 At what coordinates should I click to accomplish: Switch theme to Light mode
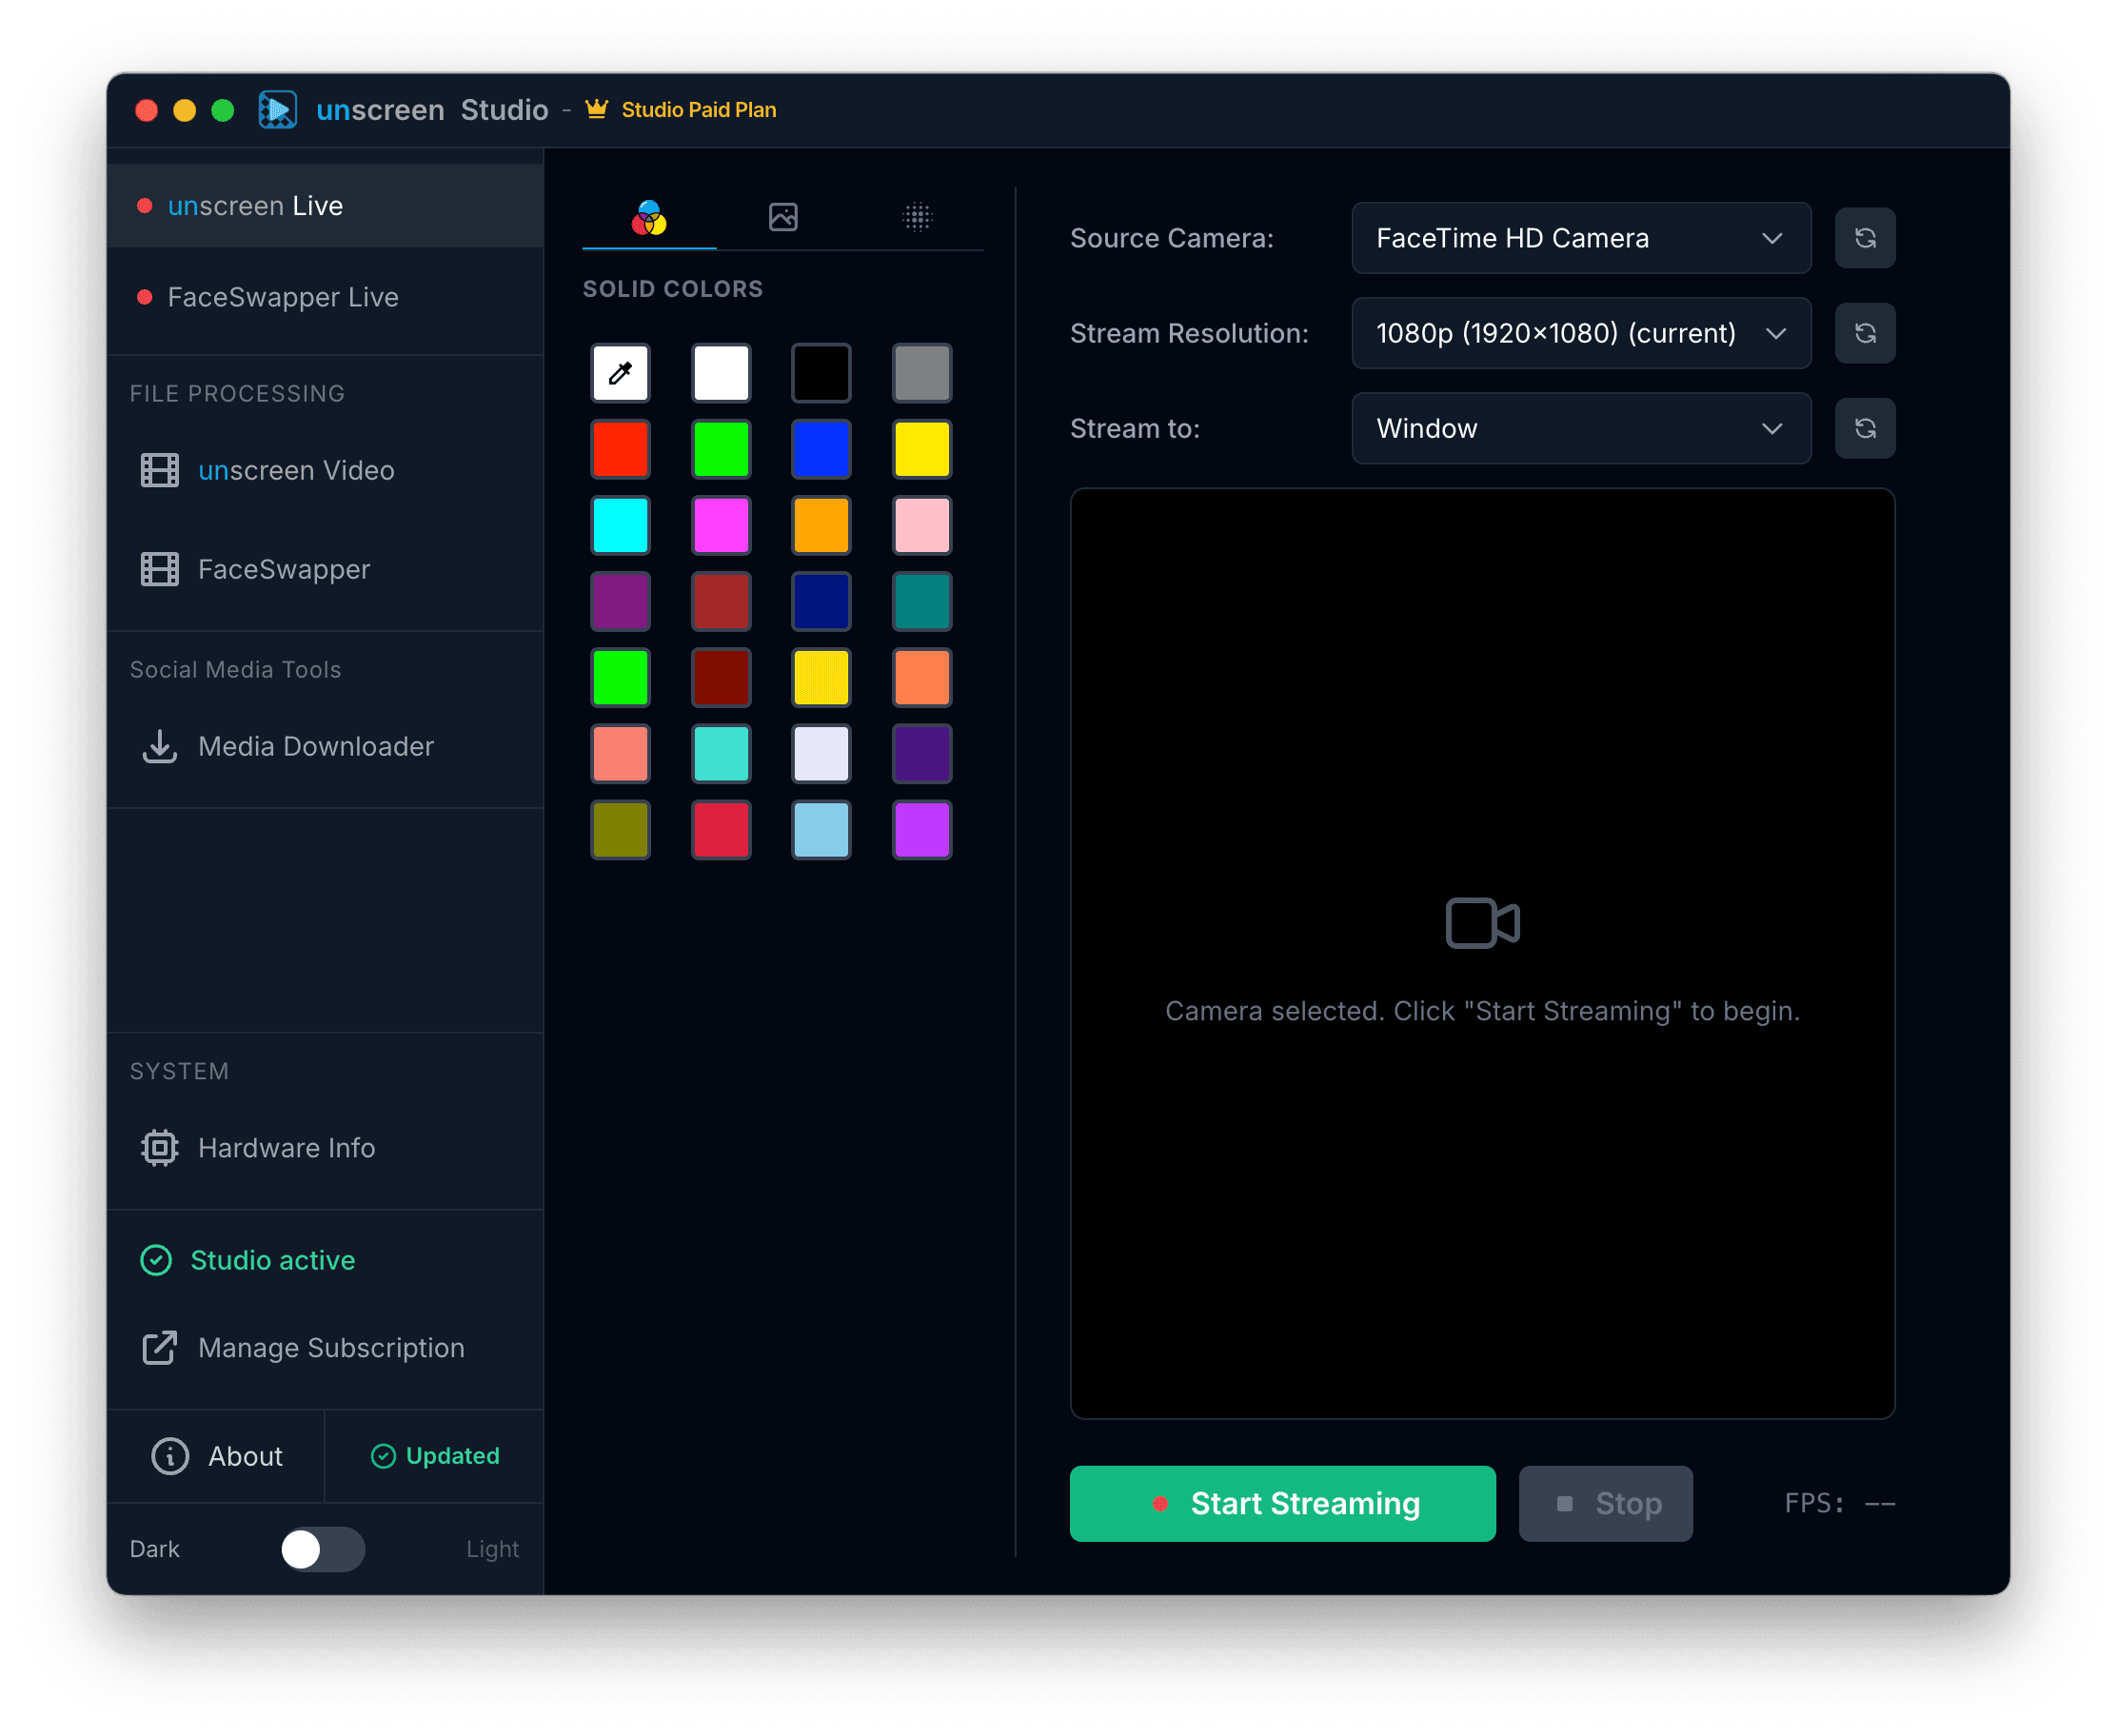[x=322, y=1549]
